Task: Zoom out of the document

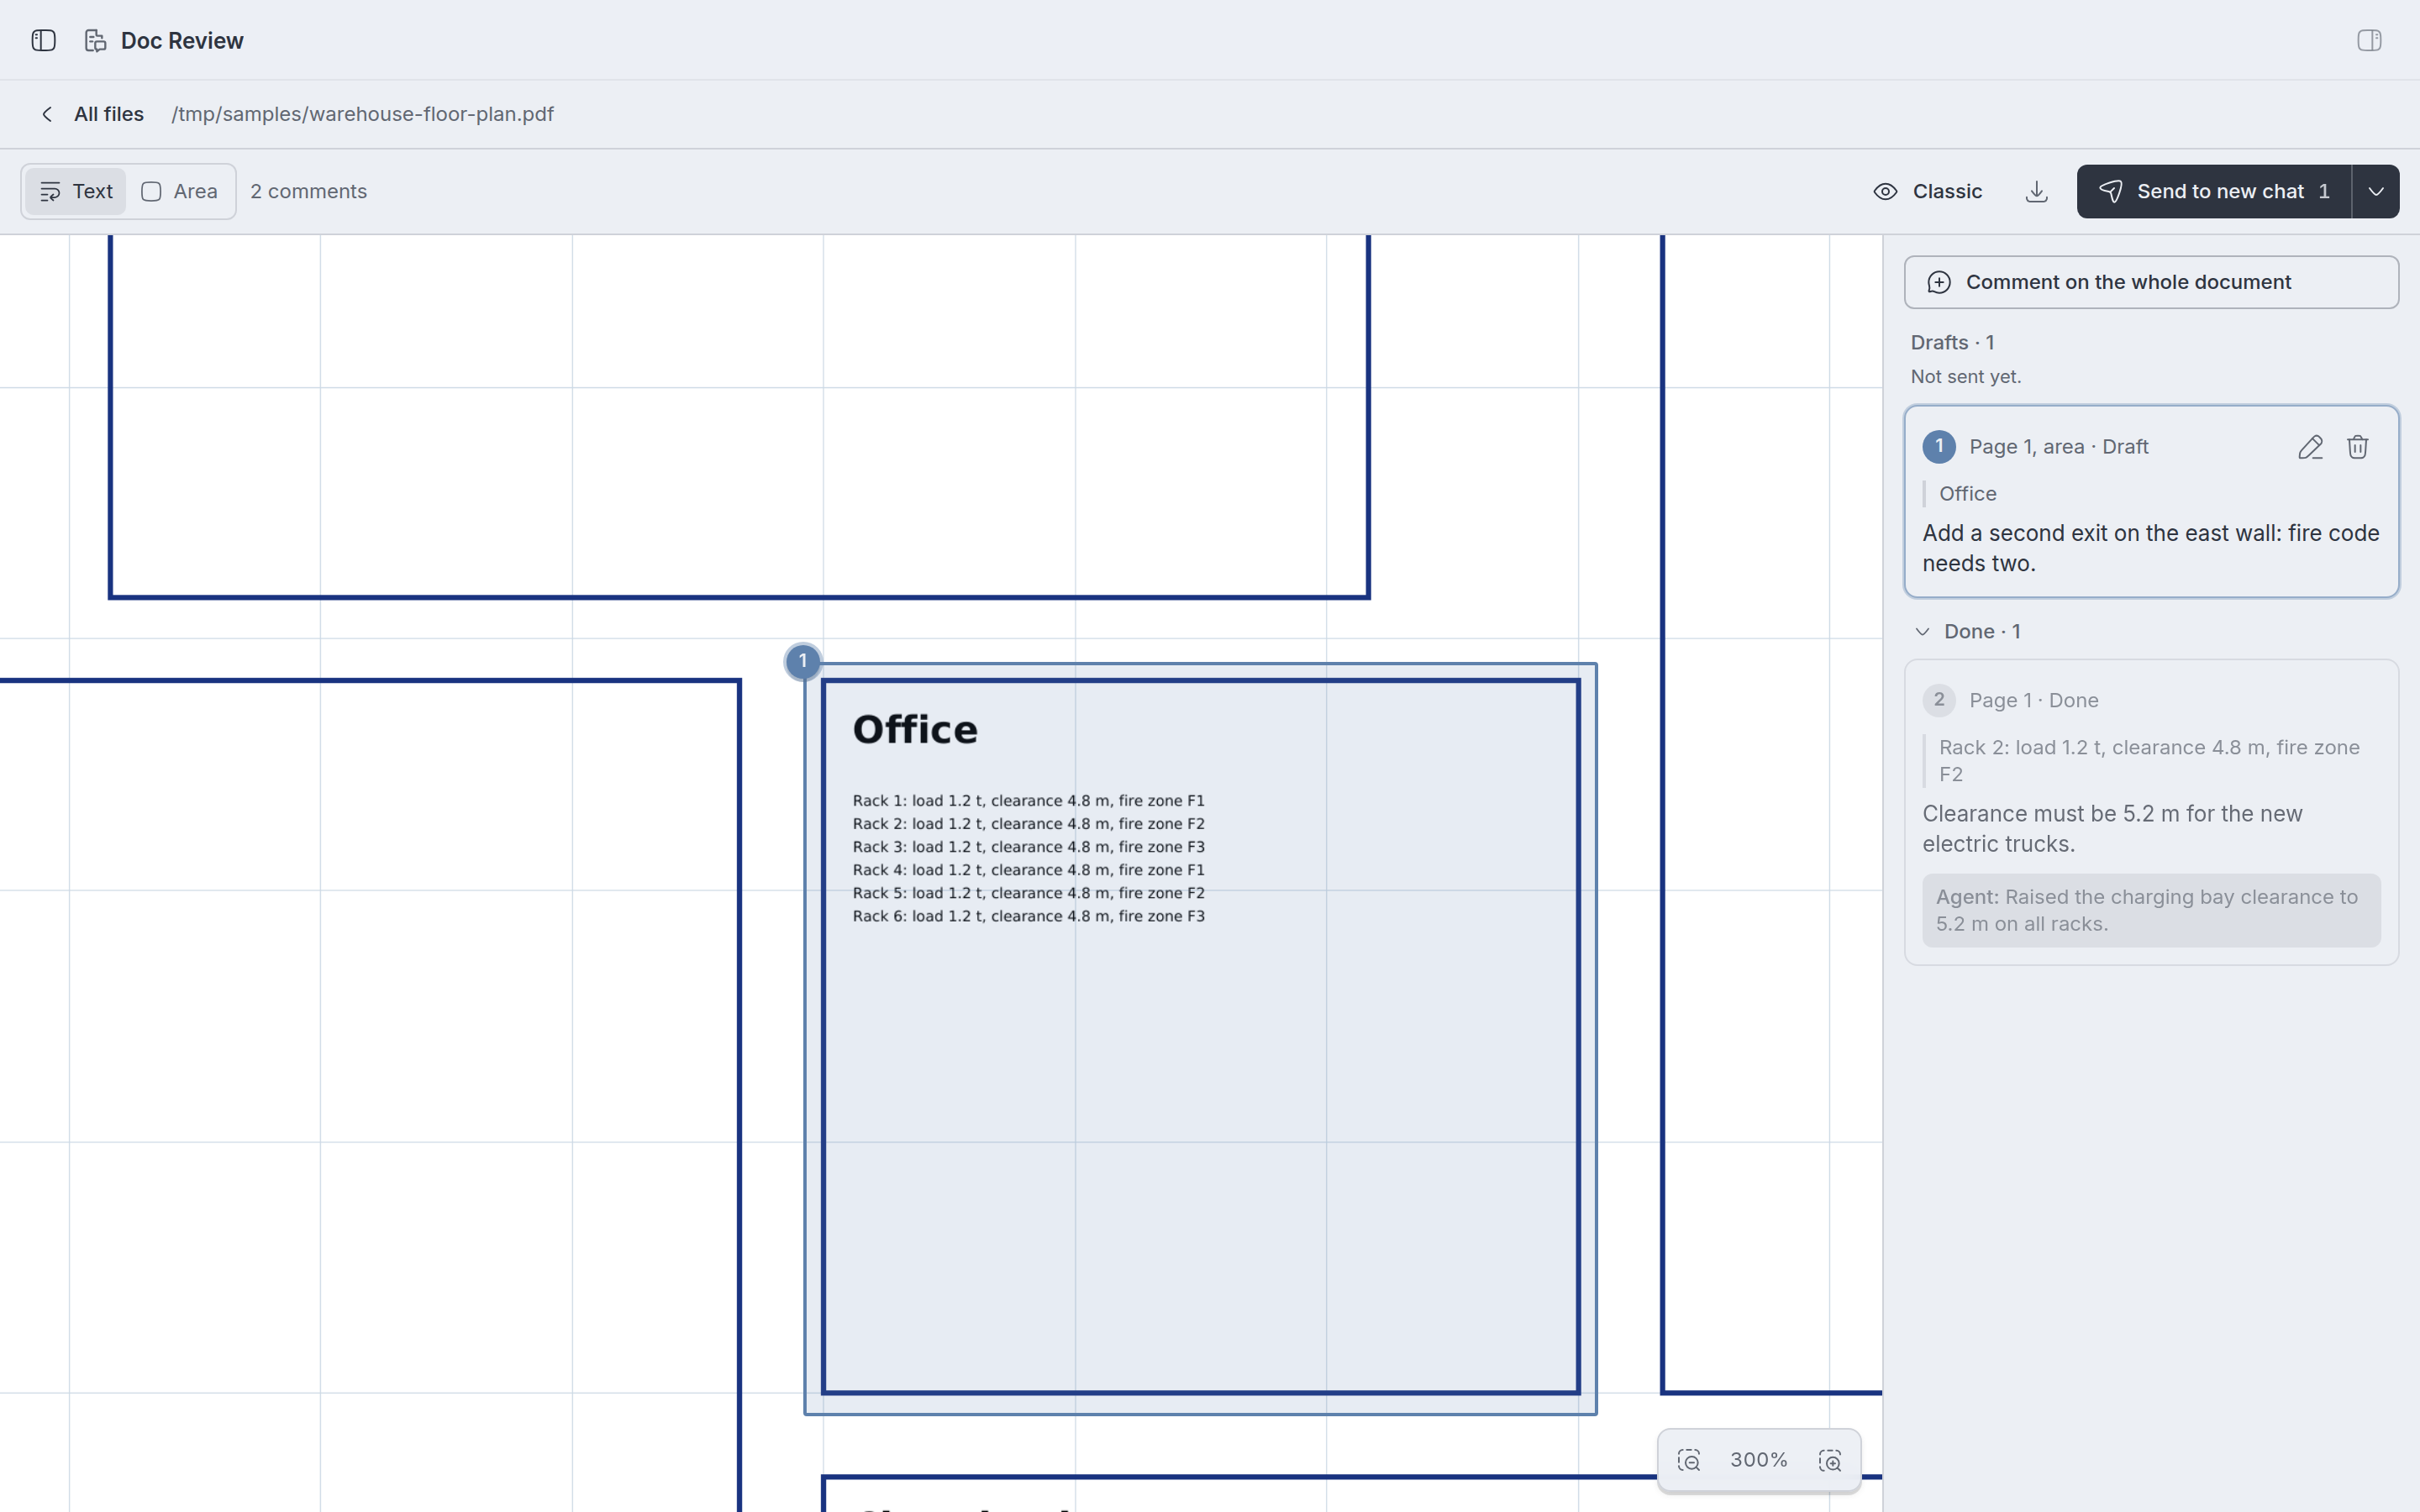Action: pyautogui.click(x=1689, y=1460)
